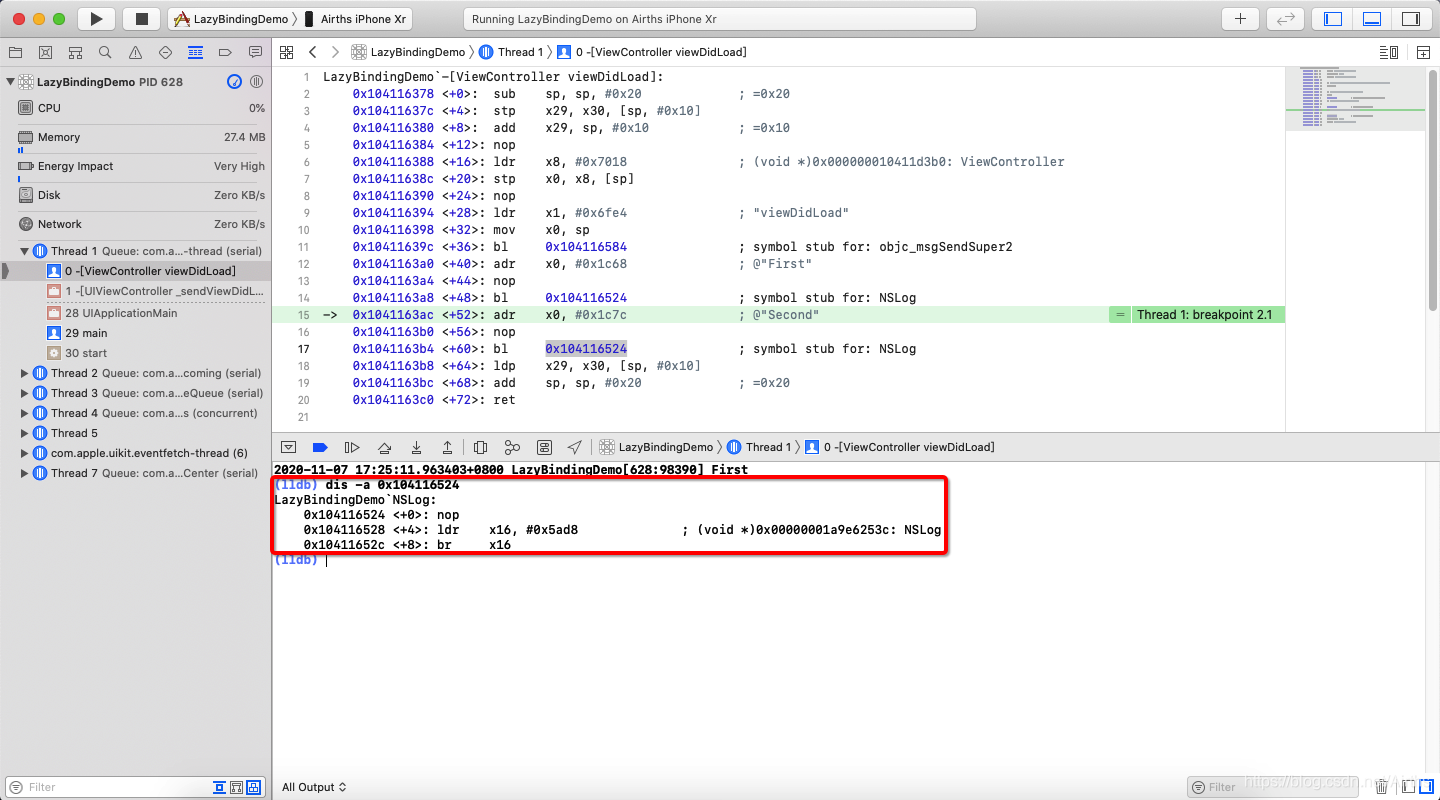Stop the running app

click(x=141, y=19)
